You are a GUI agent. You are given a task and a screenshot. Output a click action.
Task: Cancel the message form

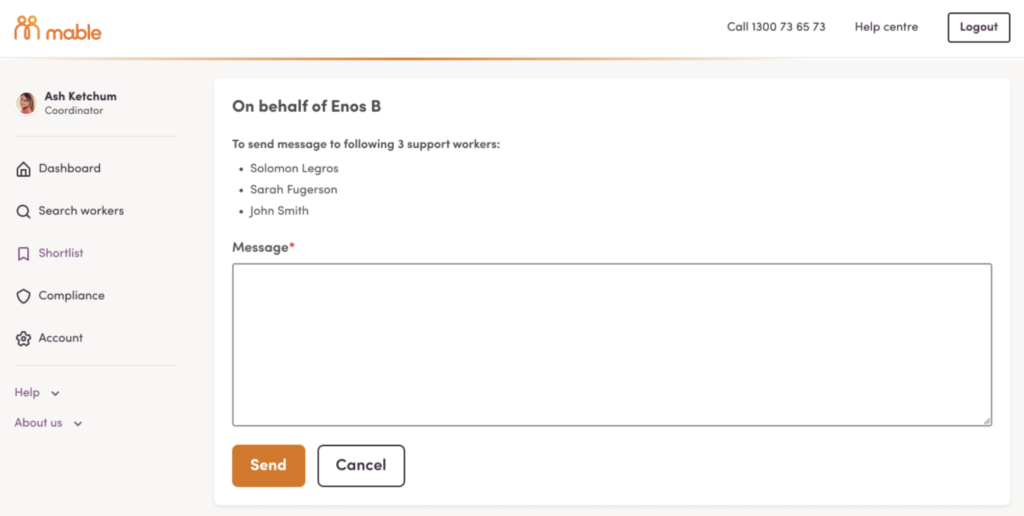361,466
